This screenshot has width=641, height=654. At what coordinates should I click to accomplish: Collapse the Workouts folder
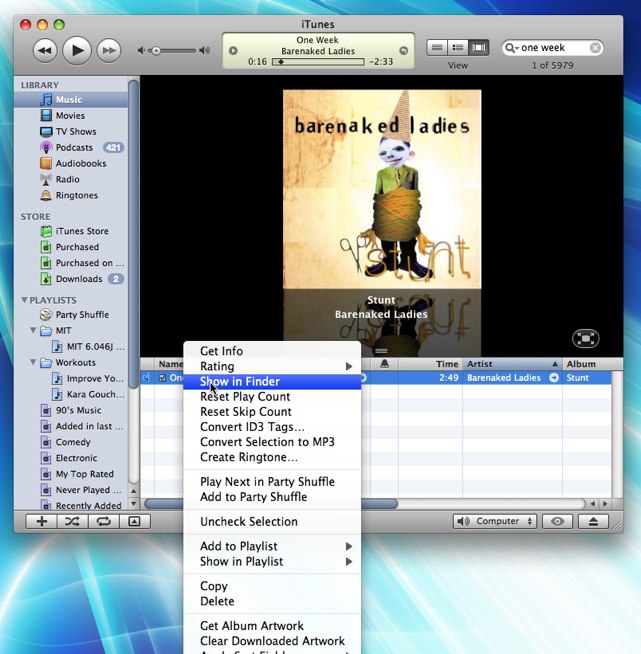tap(33, 362)
